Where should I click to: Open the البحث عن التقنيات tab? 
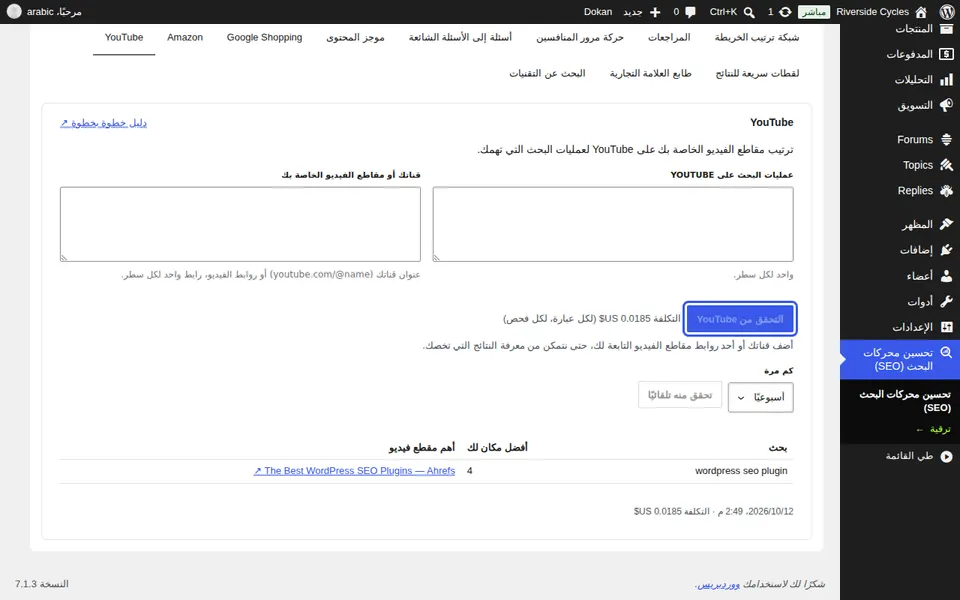(x=547, y=73)
